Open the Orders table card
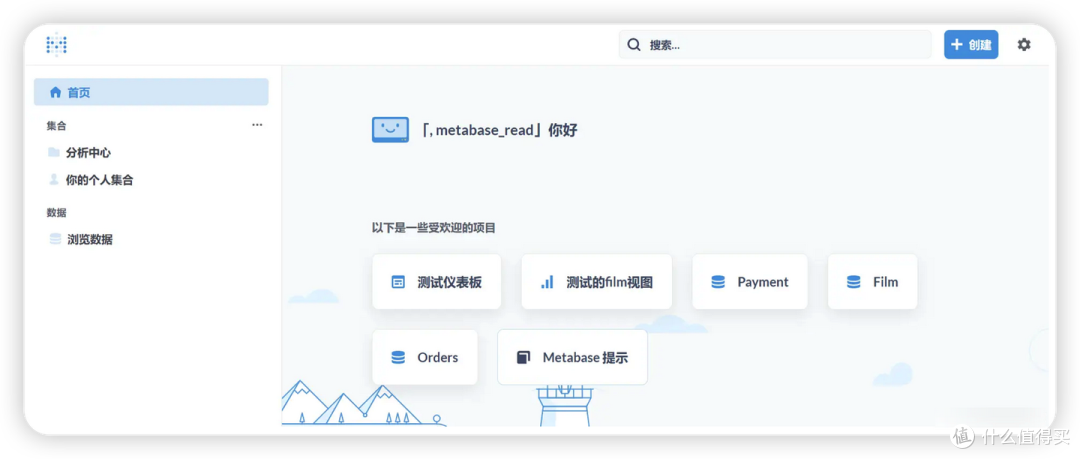The height and width of the screenshot is (459, 1080). coord(425,358)
